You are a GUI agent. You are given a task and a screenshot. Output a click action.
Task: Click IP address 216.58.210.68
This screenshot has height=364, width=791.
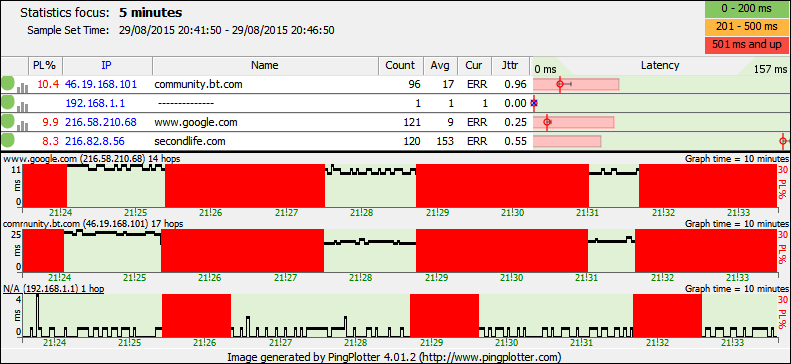pos(101,122)
